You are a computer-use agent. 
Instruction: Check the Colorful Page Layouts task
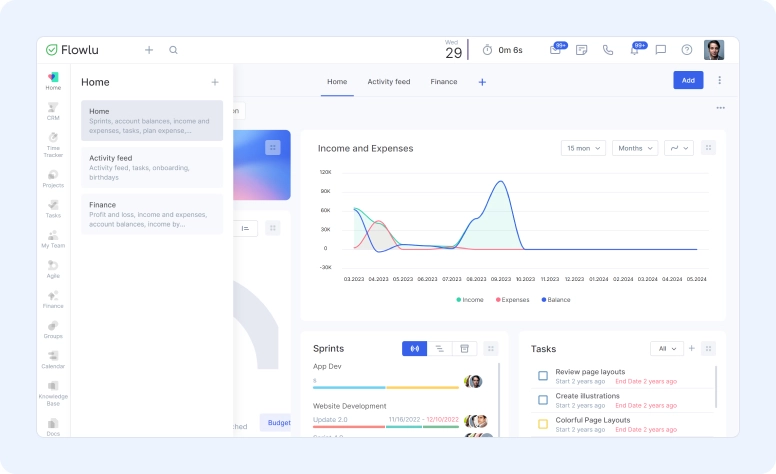click(543, 424)
